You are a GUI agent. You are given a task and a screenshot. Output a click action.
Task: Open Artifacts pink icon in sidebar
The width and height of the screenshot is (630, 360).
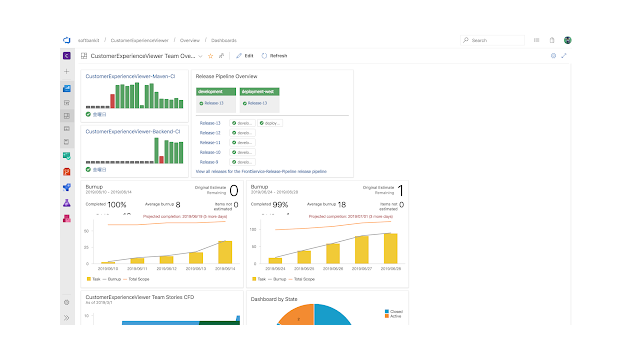[67, 219]
